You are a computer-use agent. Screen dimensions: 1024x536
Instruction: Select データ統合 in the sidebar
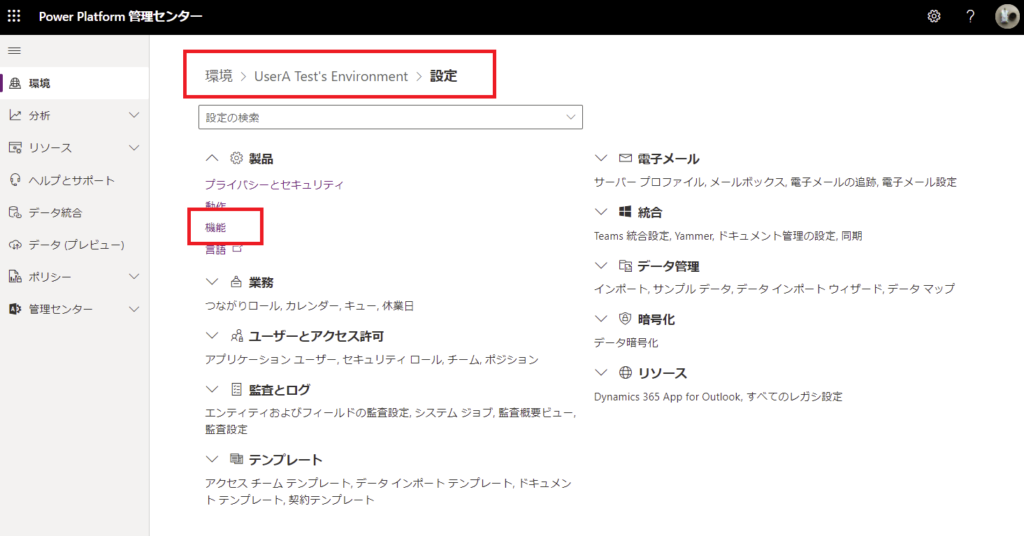tap(74, 212)
